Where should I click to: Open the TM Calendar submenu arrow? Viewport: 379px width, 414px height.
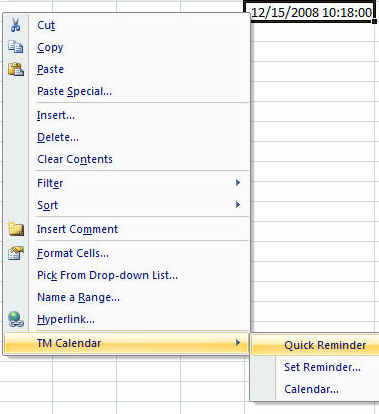point(238,343)
